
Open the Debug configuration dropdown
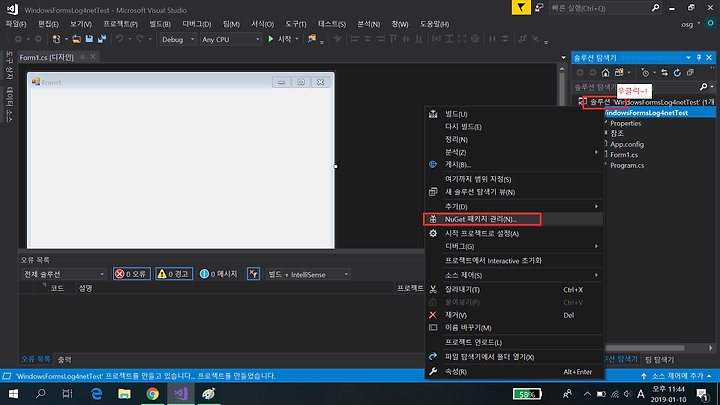click(x=178, y=39)
